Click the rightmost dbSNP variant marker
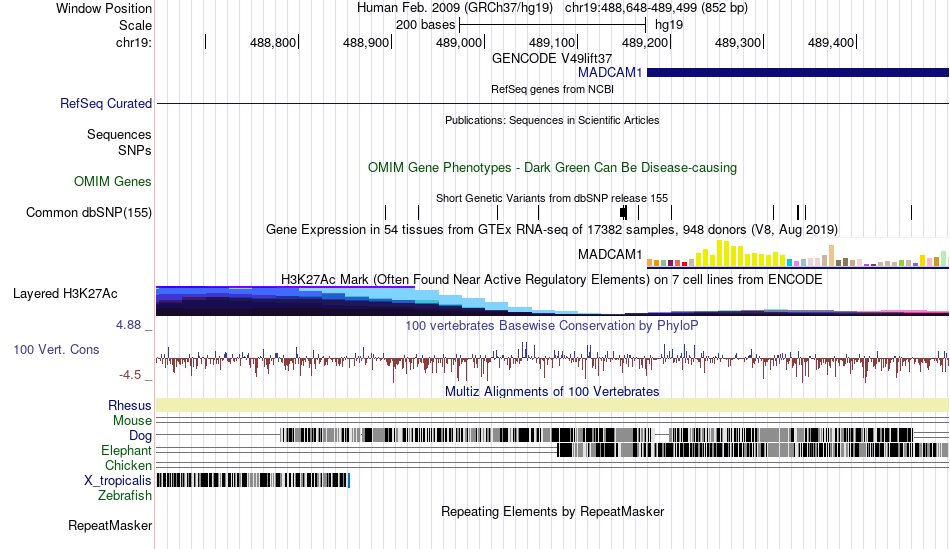950x549 pixels. pyautogui.click(x=911, y=212)
